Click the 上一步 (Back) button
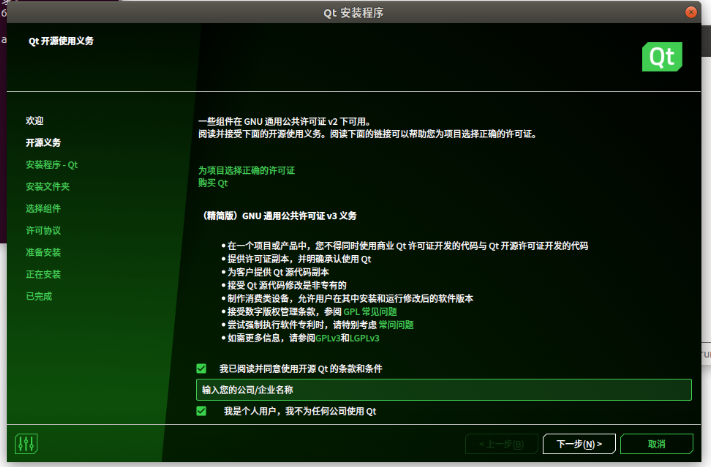This screenshot has width=711, height=467. pos(501,443)
